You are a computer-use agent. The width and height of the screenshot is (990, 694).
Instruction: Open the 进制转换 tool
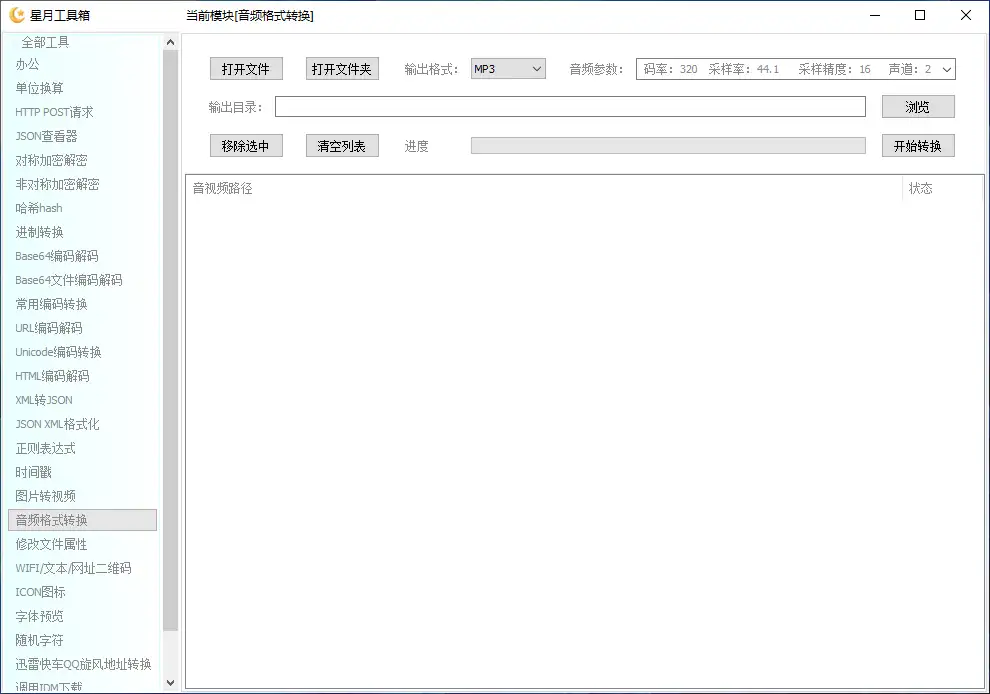pyautogui.click(x=39, y=232)
